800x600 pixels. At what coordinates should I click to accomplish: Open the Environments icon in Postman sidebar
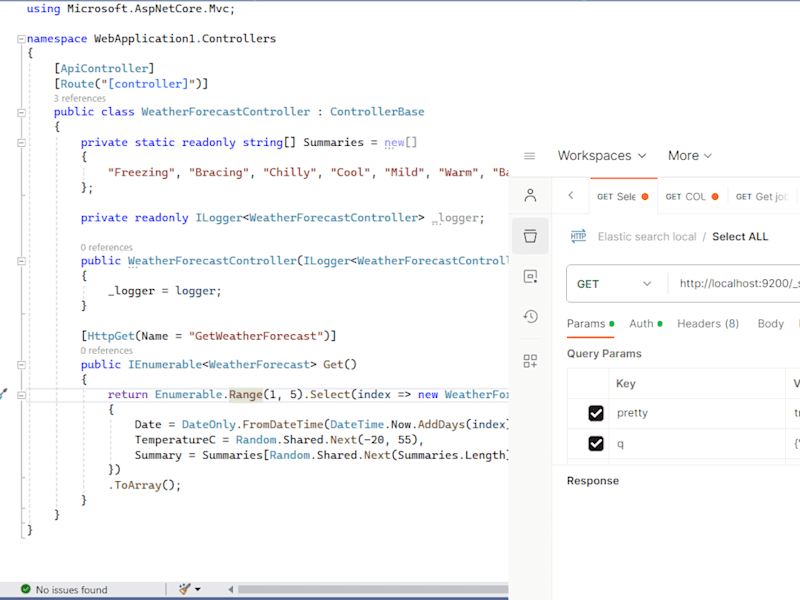[x=530, y=276]
